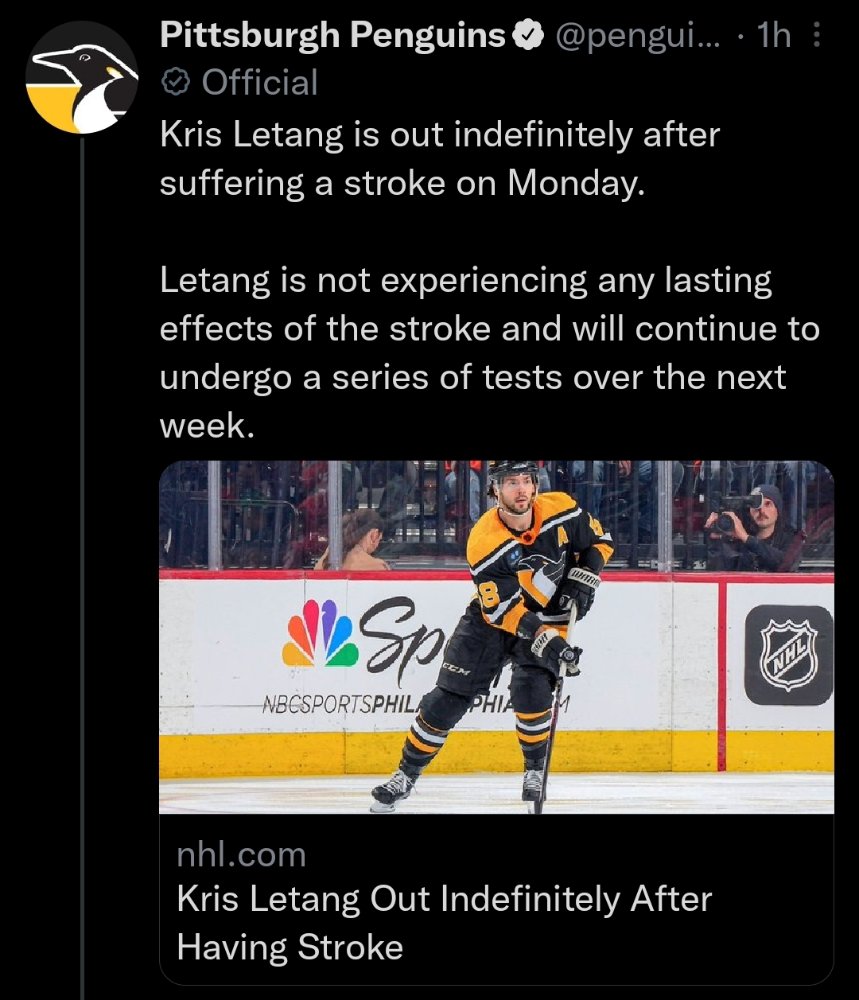Open the 1h tweet timestamp
The width and height of the screenshot is (859, 1000).
(x=772, y=36)
